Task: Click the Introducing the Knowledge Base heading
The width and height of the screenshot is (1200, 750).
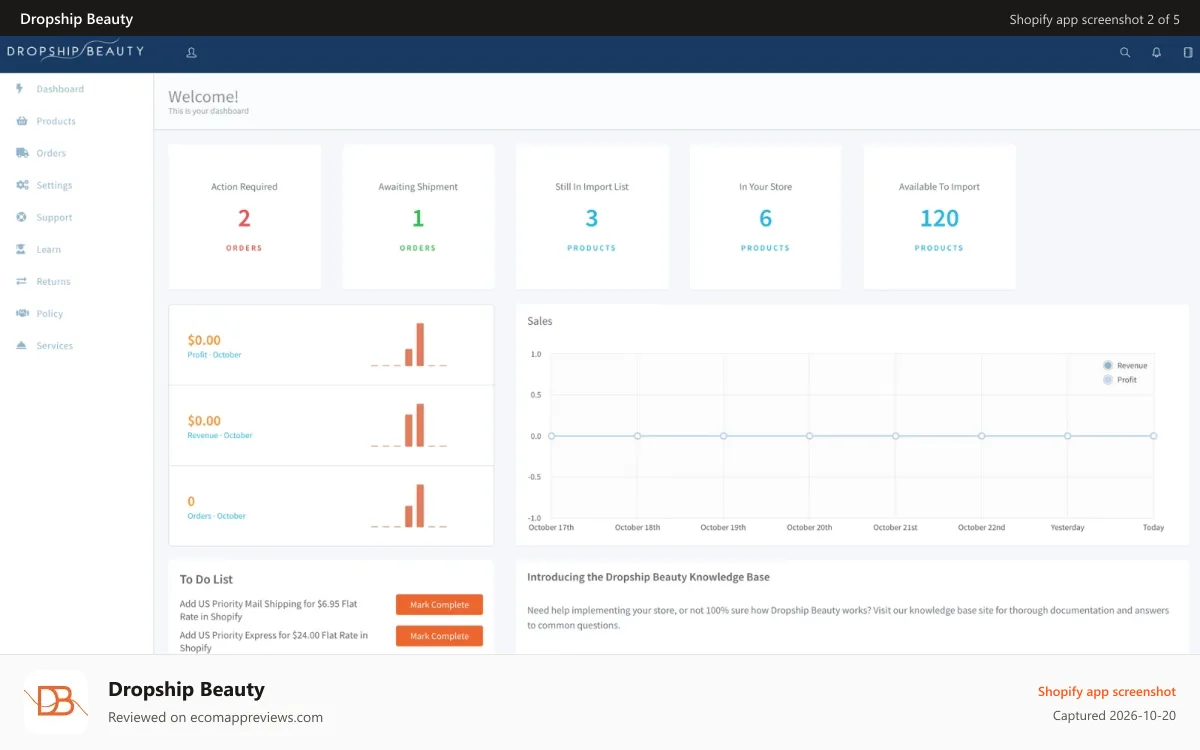Action: (648, 577)
